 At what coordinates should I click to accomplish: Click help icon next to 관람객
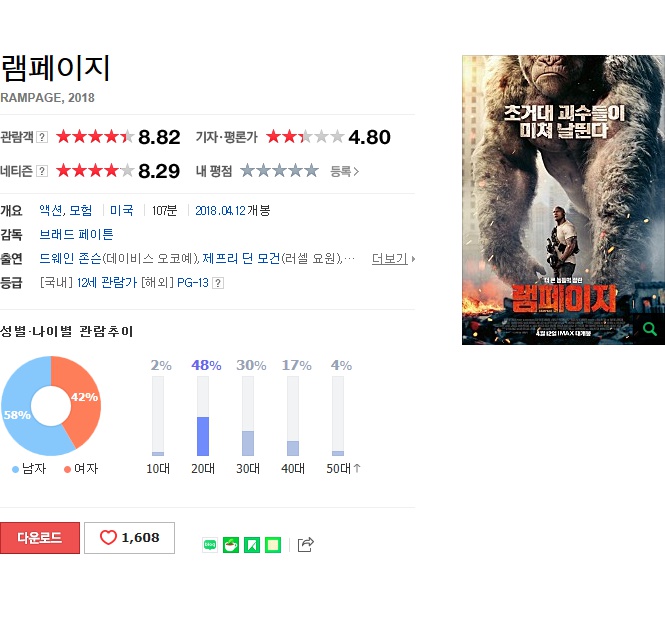[x=42, y=137]
